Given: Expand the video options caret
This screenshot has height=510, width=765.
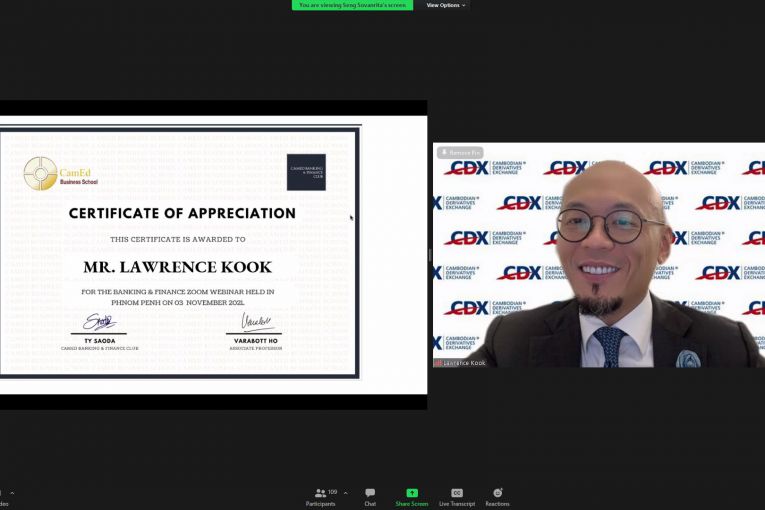Looking at the screenshot, I should [12, 493].
